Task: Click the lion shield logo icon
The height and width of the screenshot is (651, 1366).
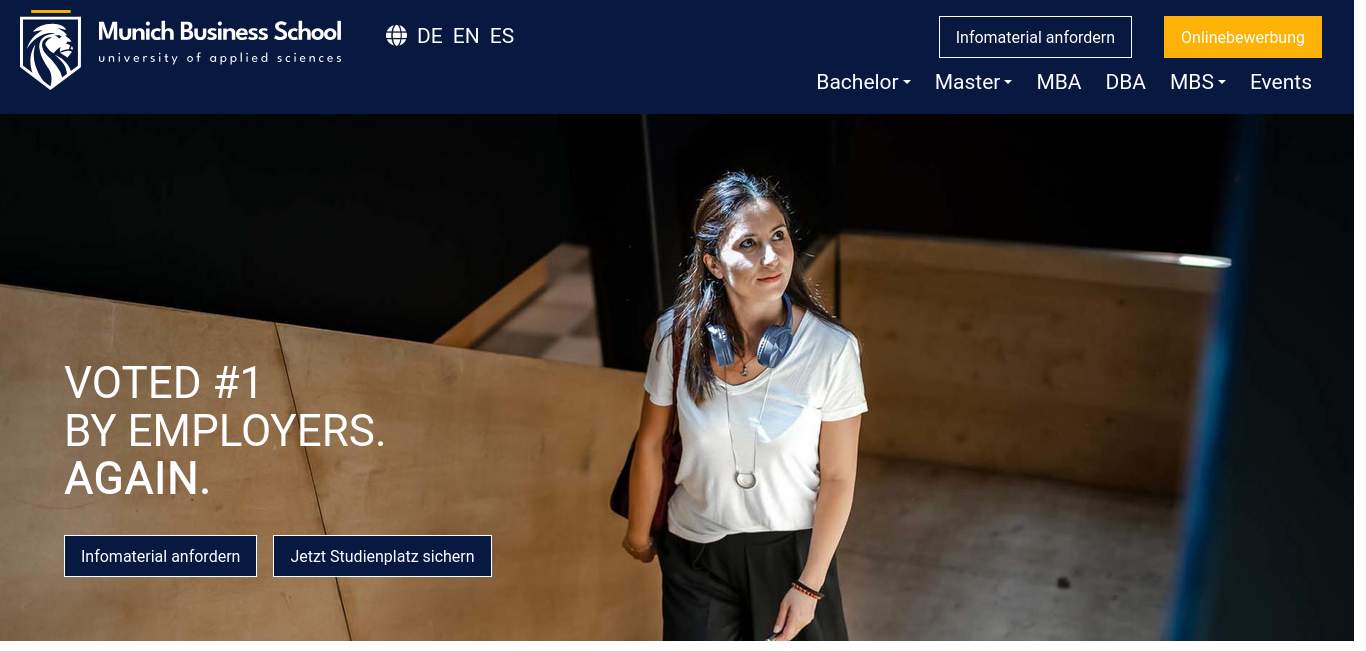Action: coord(50,52)
